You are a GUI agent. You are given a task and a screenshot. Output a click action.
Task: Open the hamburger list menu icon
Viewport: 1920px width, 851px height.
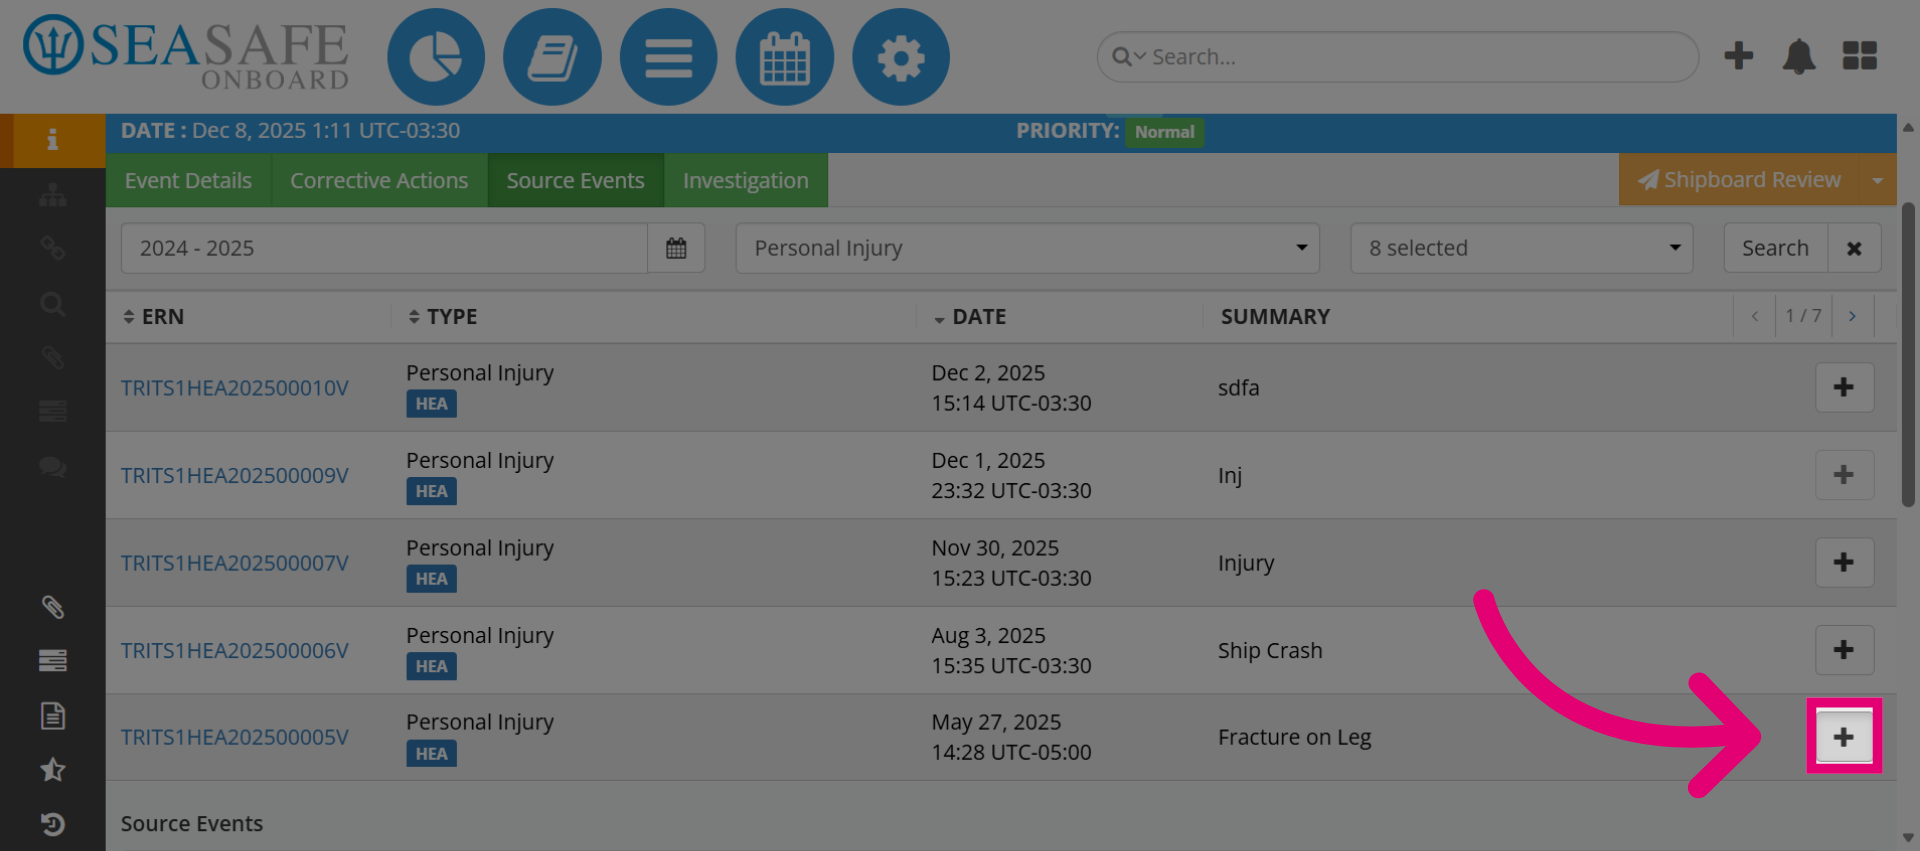coord(668,57)
